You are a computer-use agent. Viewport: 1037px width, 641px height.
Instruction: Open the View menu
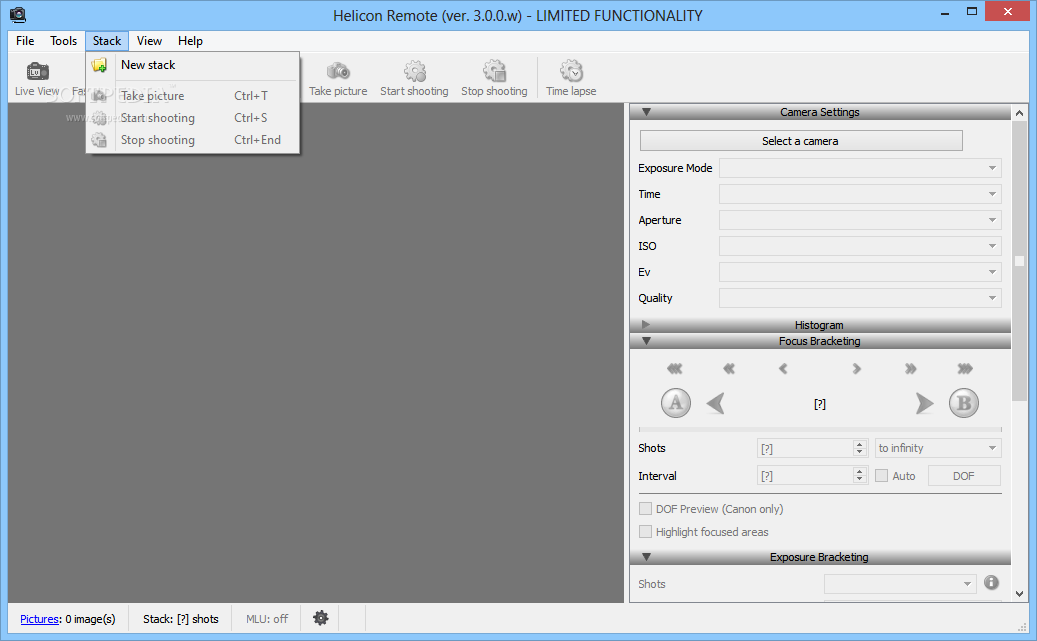pyautogui.click(x=149, y=41)
